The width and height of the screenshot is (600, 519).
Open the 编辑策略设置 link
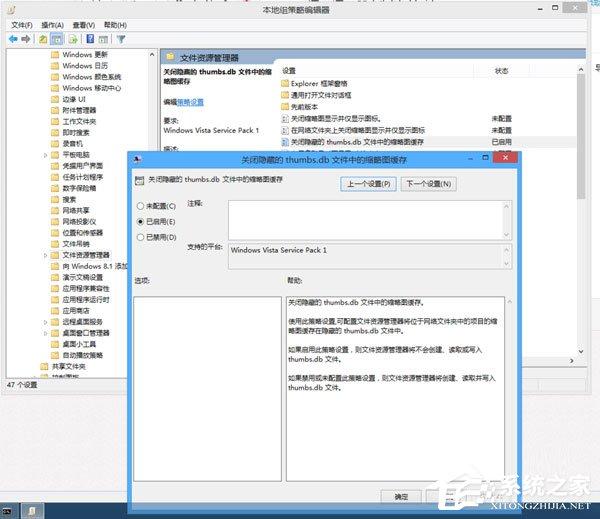pyautogui.click(x=190, y=102)
